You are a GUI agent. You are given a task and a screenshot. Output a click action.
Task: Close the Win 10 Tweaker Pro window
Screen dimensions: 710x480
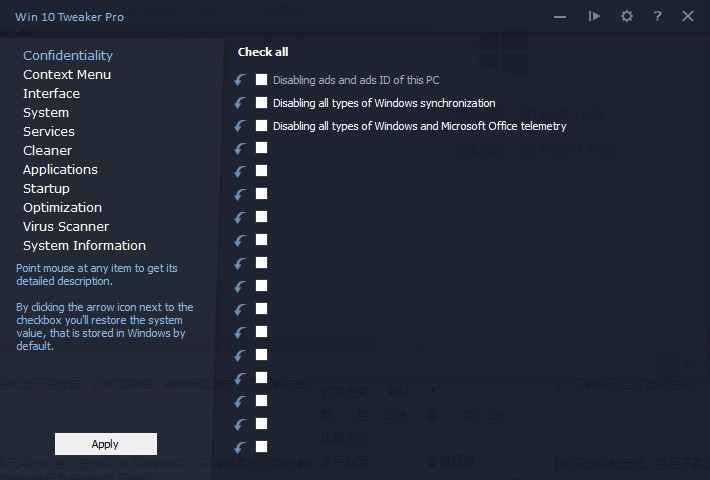pos(688,16)
